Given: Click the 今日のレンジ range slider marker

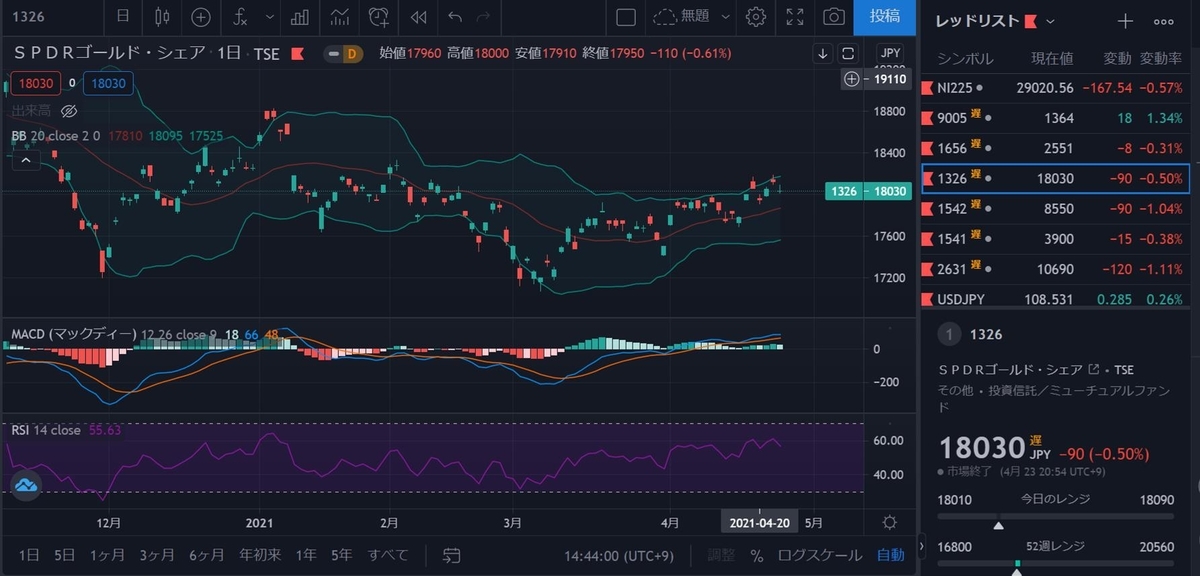Looking at the screenshot, I should [x=997, y=524].
